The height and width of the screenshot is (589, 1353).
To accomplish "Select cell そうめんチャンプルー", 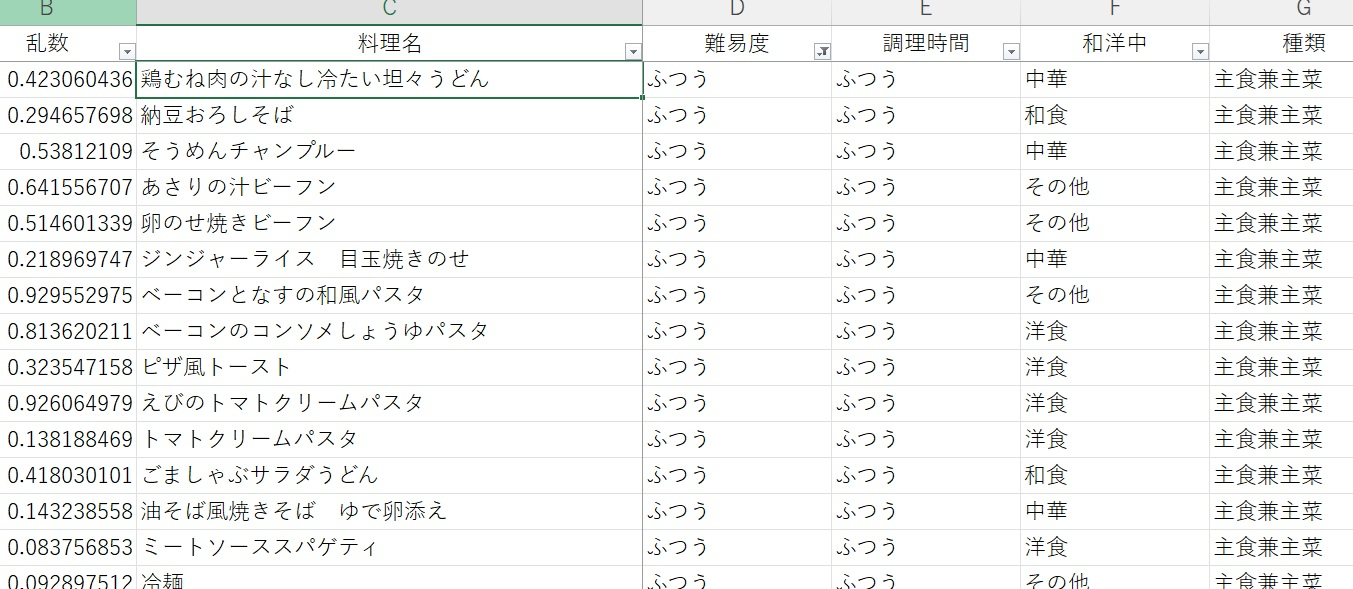I will [x=390, y=152].
